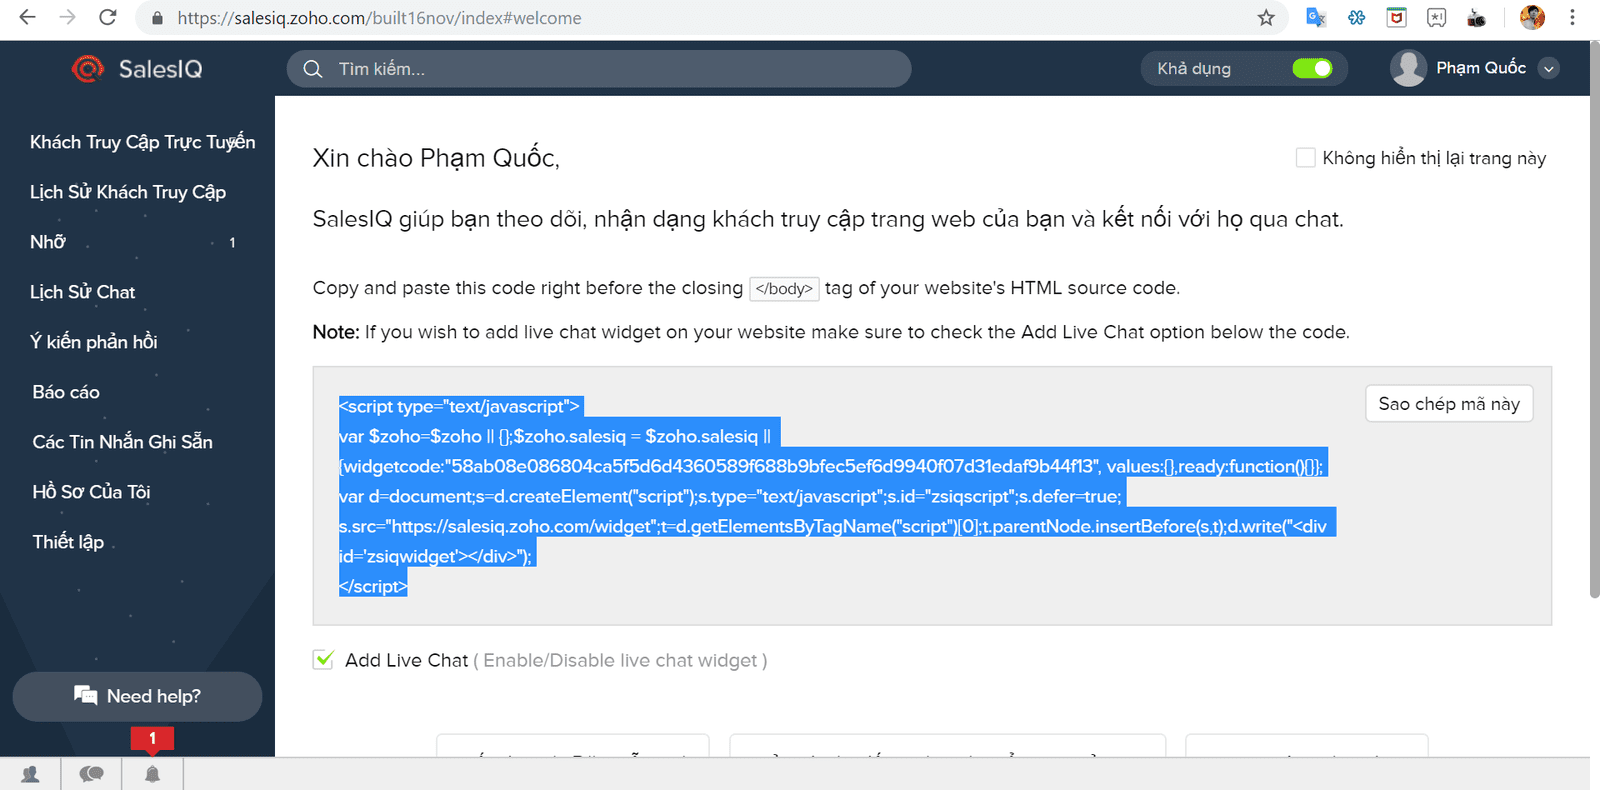Click the '1' count beside Nhỡ
This screenshot has height=790, width=1600.
pos(232,242)
